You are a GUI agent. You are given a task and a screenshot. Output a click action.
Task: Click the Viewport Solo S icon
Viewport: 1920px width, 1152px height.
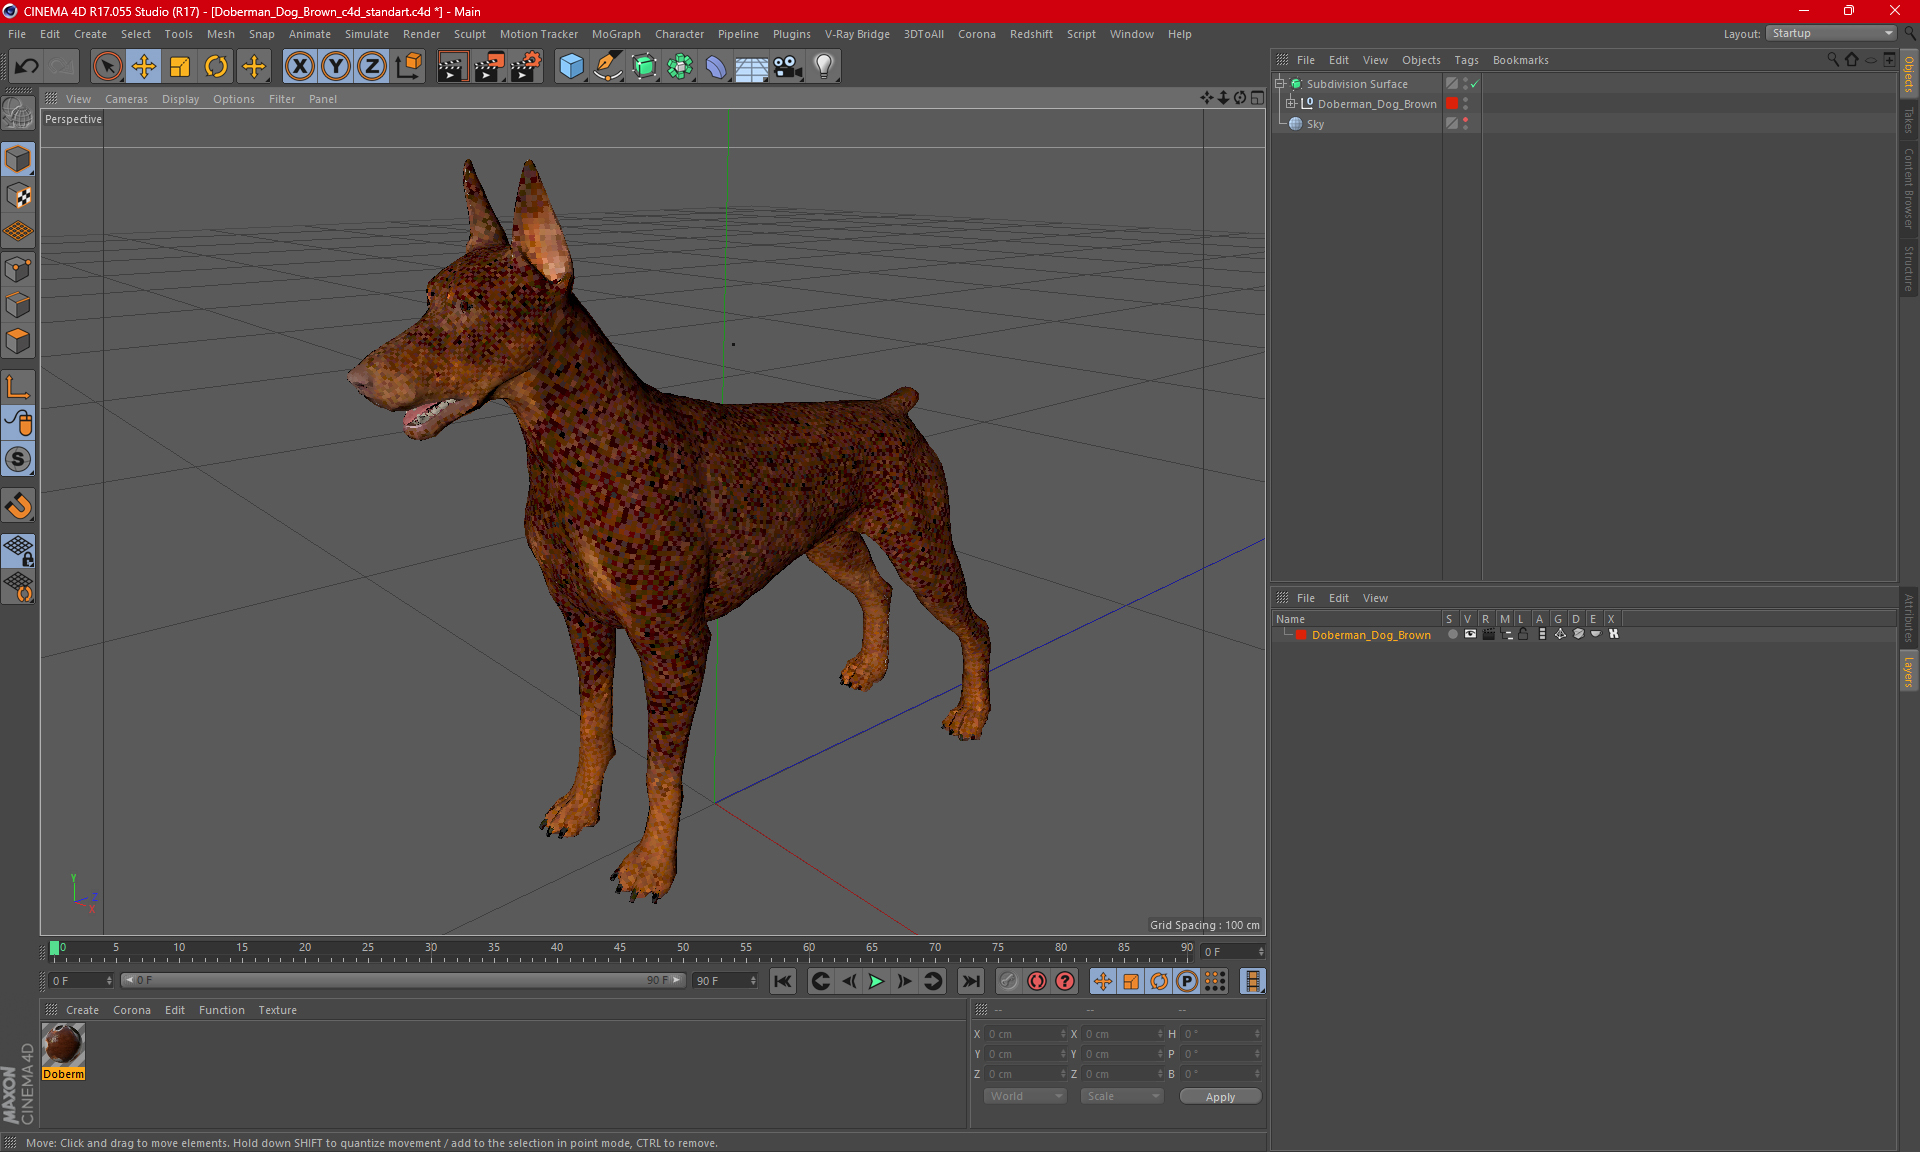pos(18,460)
